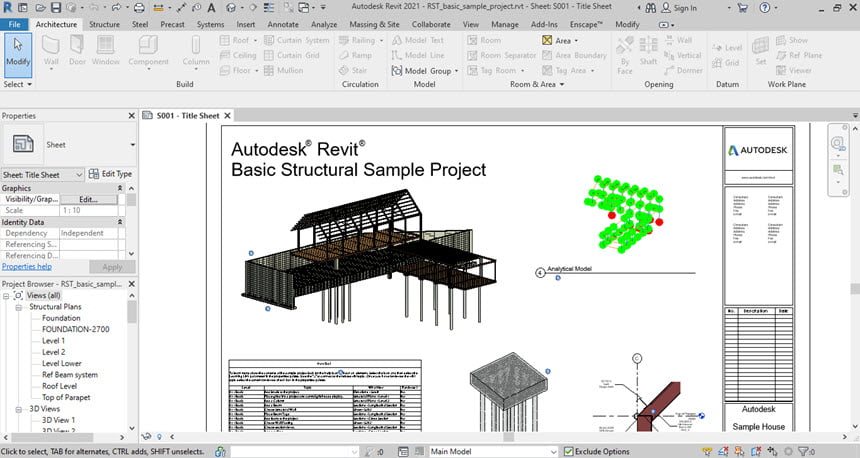Open the Properties help link

[x=26, y=267]
